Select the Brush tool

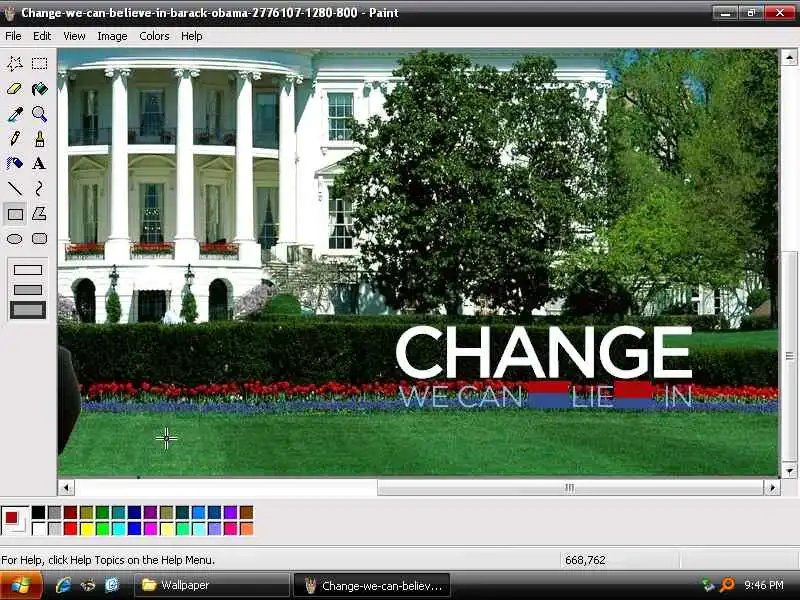point(39,138)
